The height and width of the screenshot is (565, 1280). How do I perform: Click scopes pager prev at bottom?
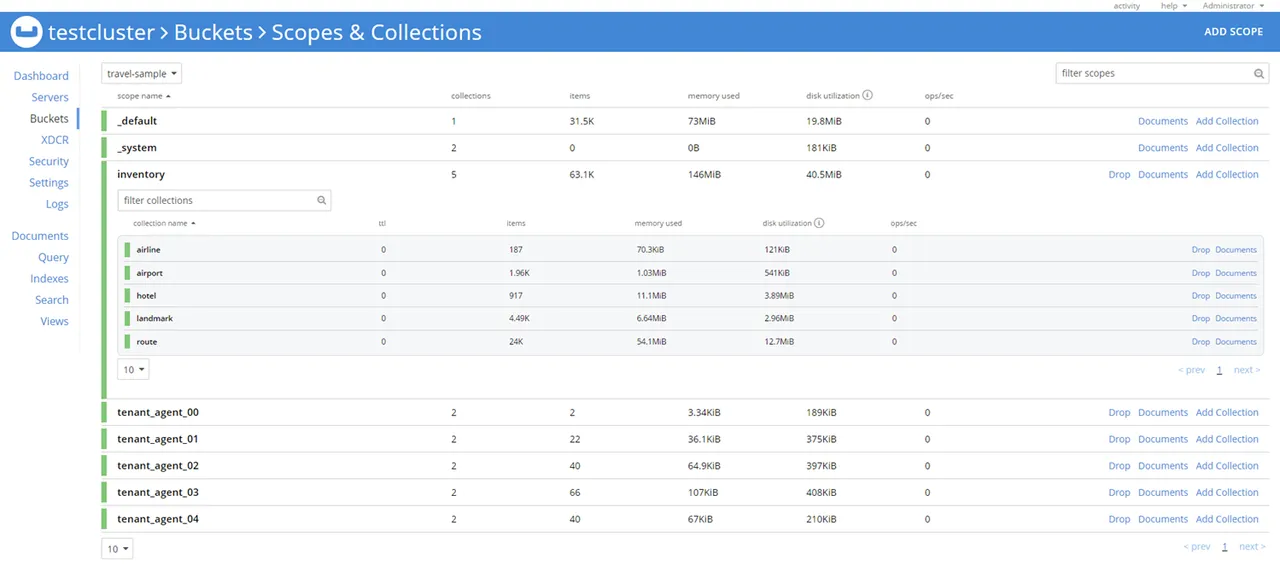click(x=1197, y=547)
